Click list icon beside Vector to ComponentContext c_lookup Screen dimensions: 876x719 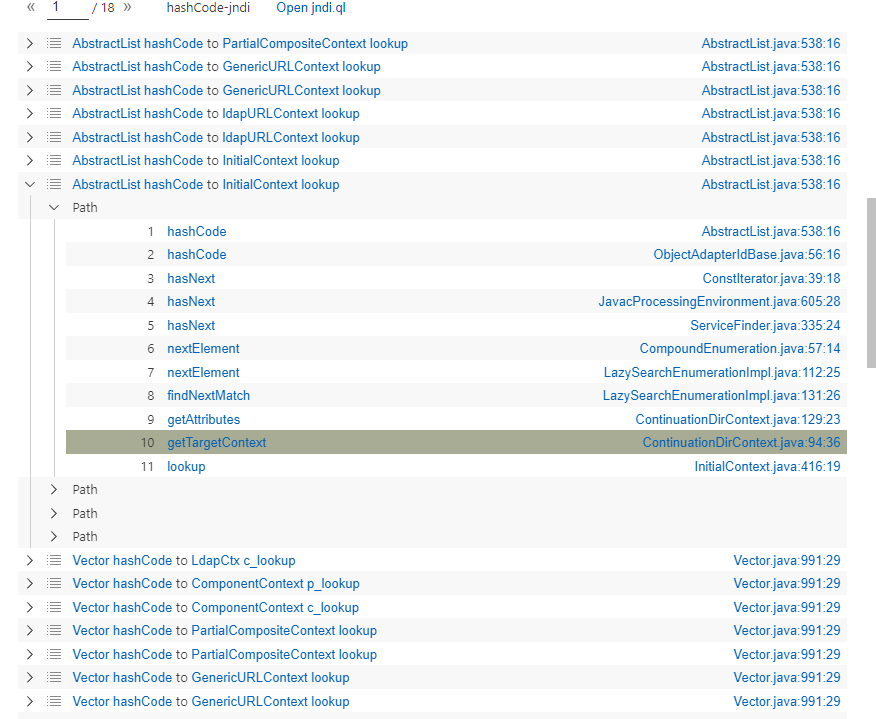(54, 608)
